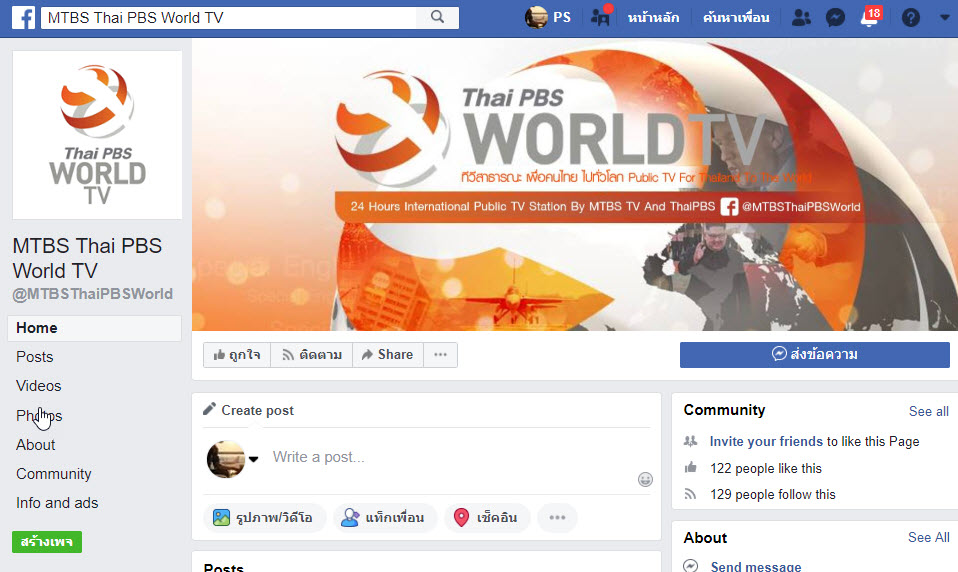
Task: Open notifications bell showing 18
Action: click(870, 17)
